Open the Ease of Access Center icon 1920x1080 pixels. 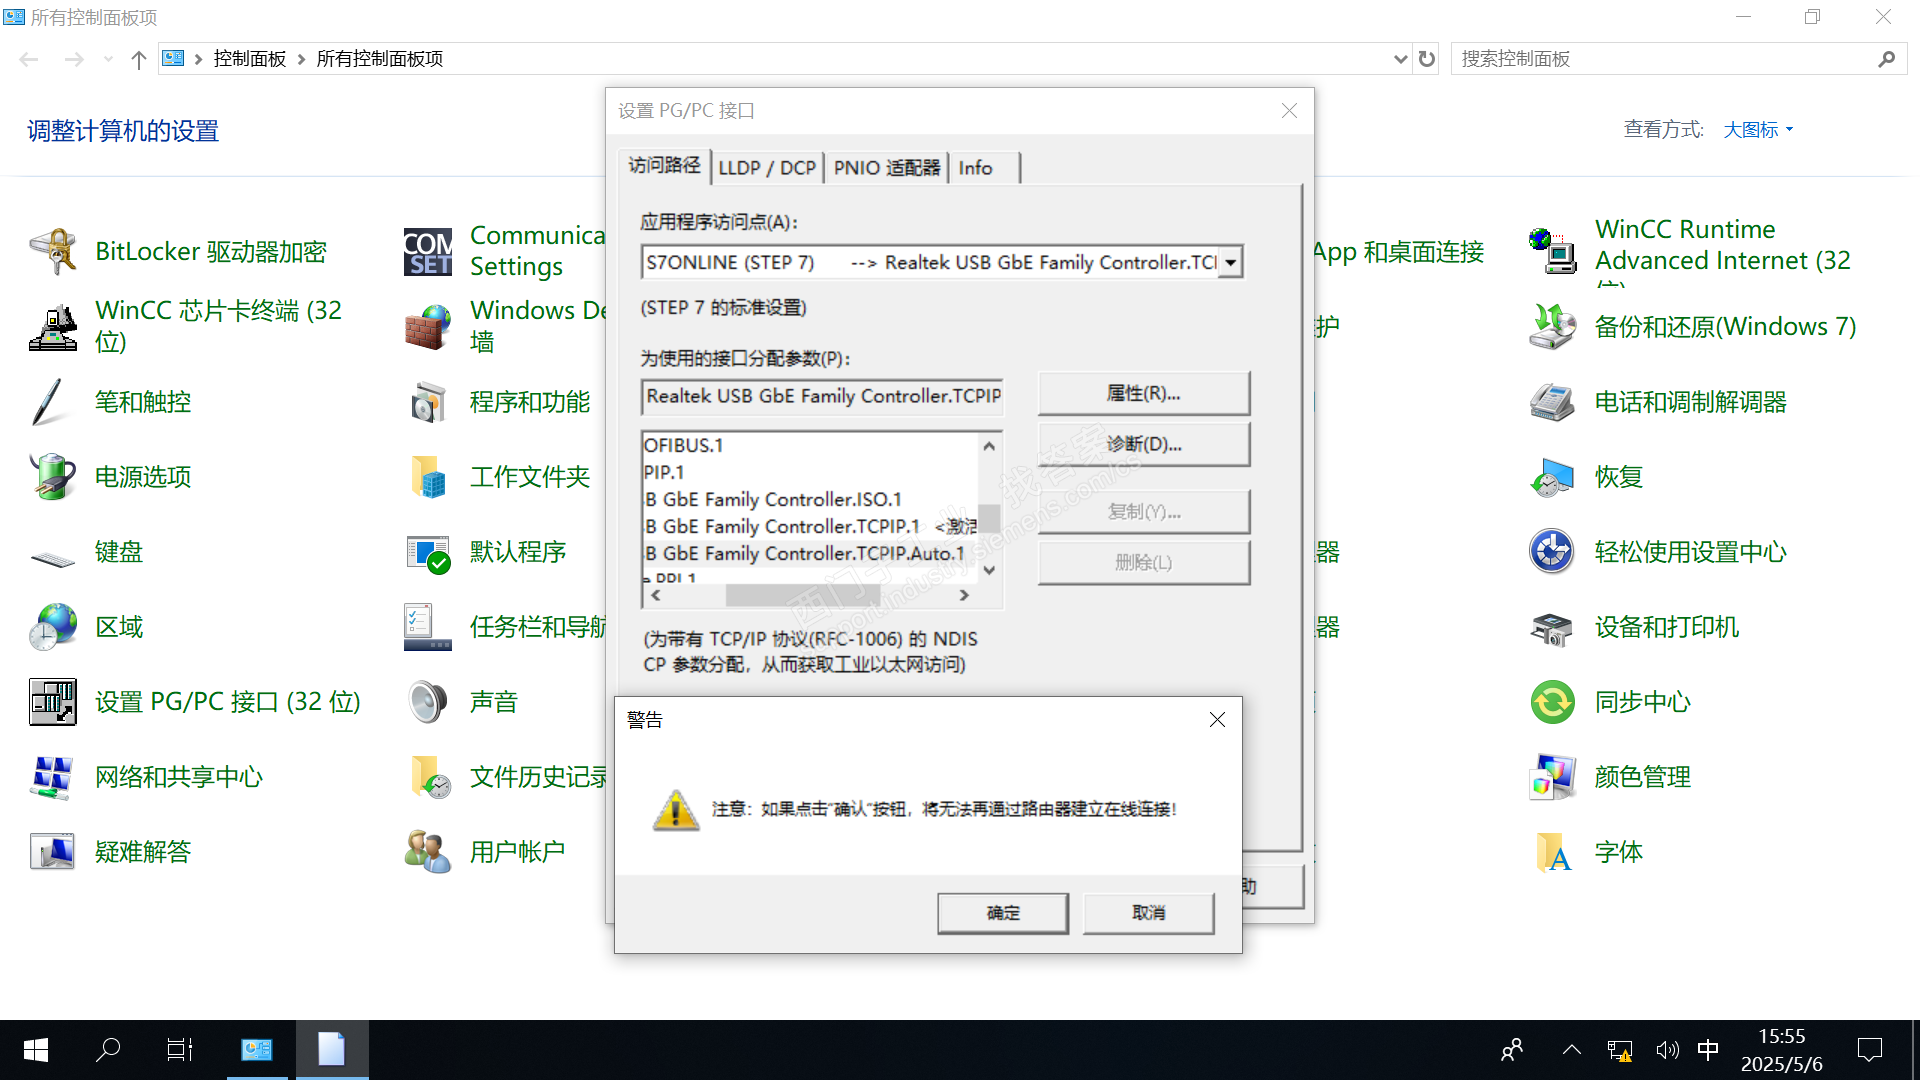(x=1553, y=552)
